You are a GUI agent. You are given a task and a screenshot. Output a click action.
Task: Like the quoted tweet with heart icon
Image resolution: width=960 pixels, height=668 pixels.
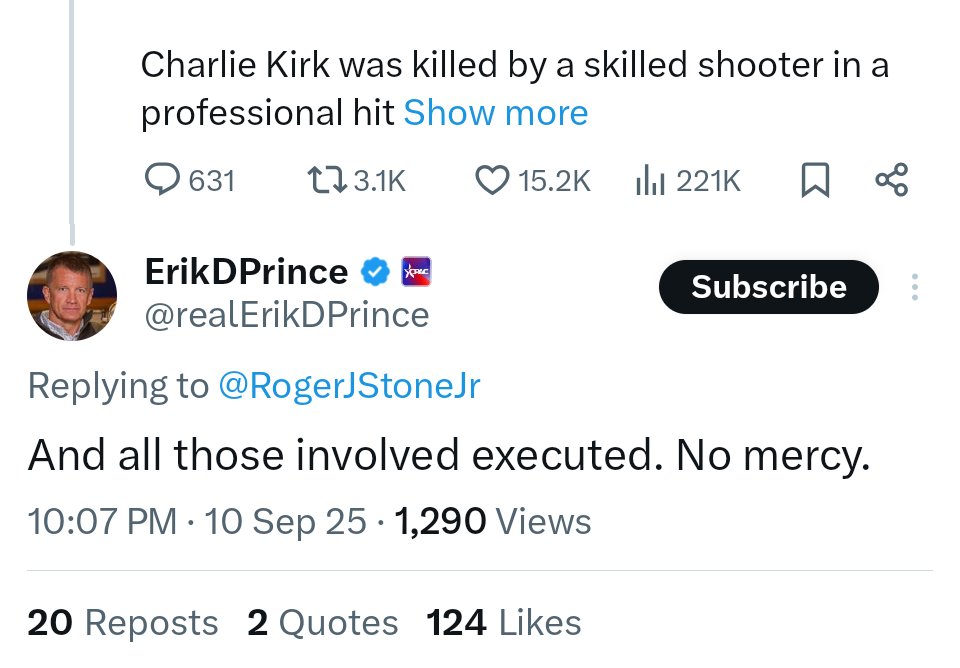click(491, 180)
